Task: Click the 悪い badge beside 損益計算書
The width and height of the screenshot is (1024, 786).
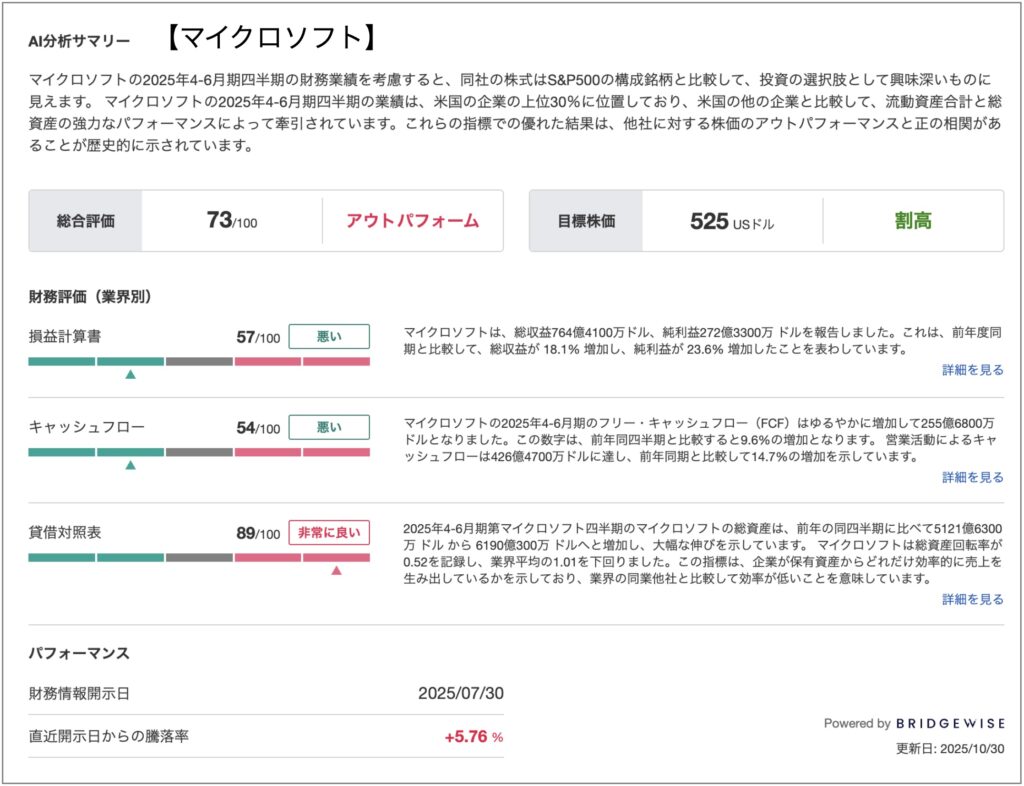Action: [x=329, y=337]
